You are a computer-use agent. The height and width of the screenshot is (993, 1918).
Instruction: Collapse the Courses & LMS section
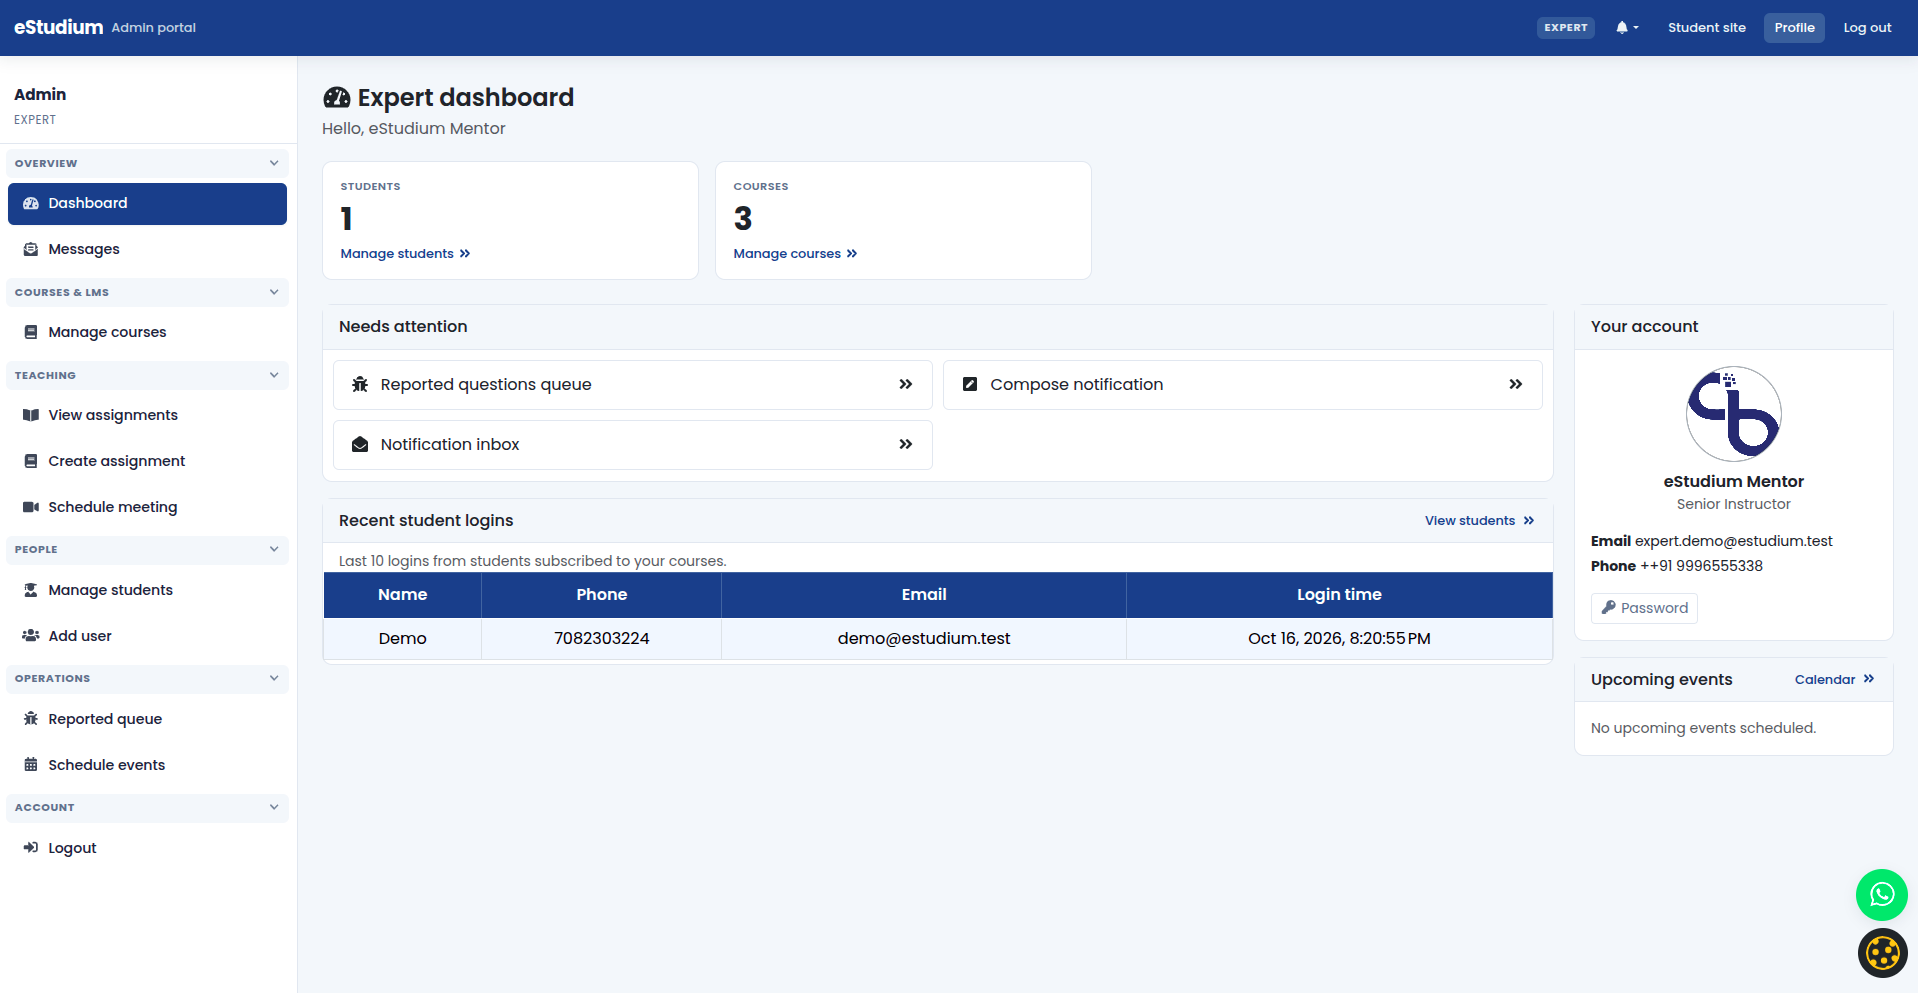[147, 292]
